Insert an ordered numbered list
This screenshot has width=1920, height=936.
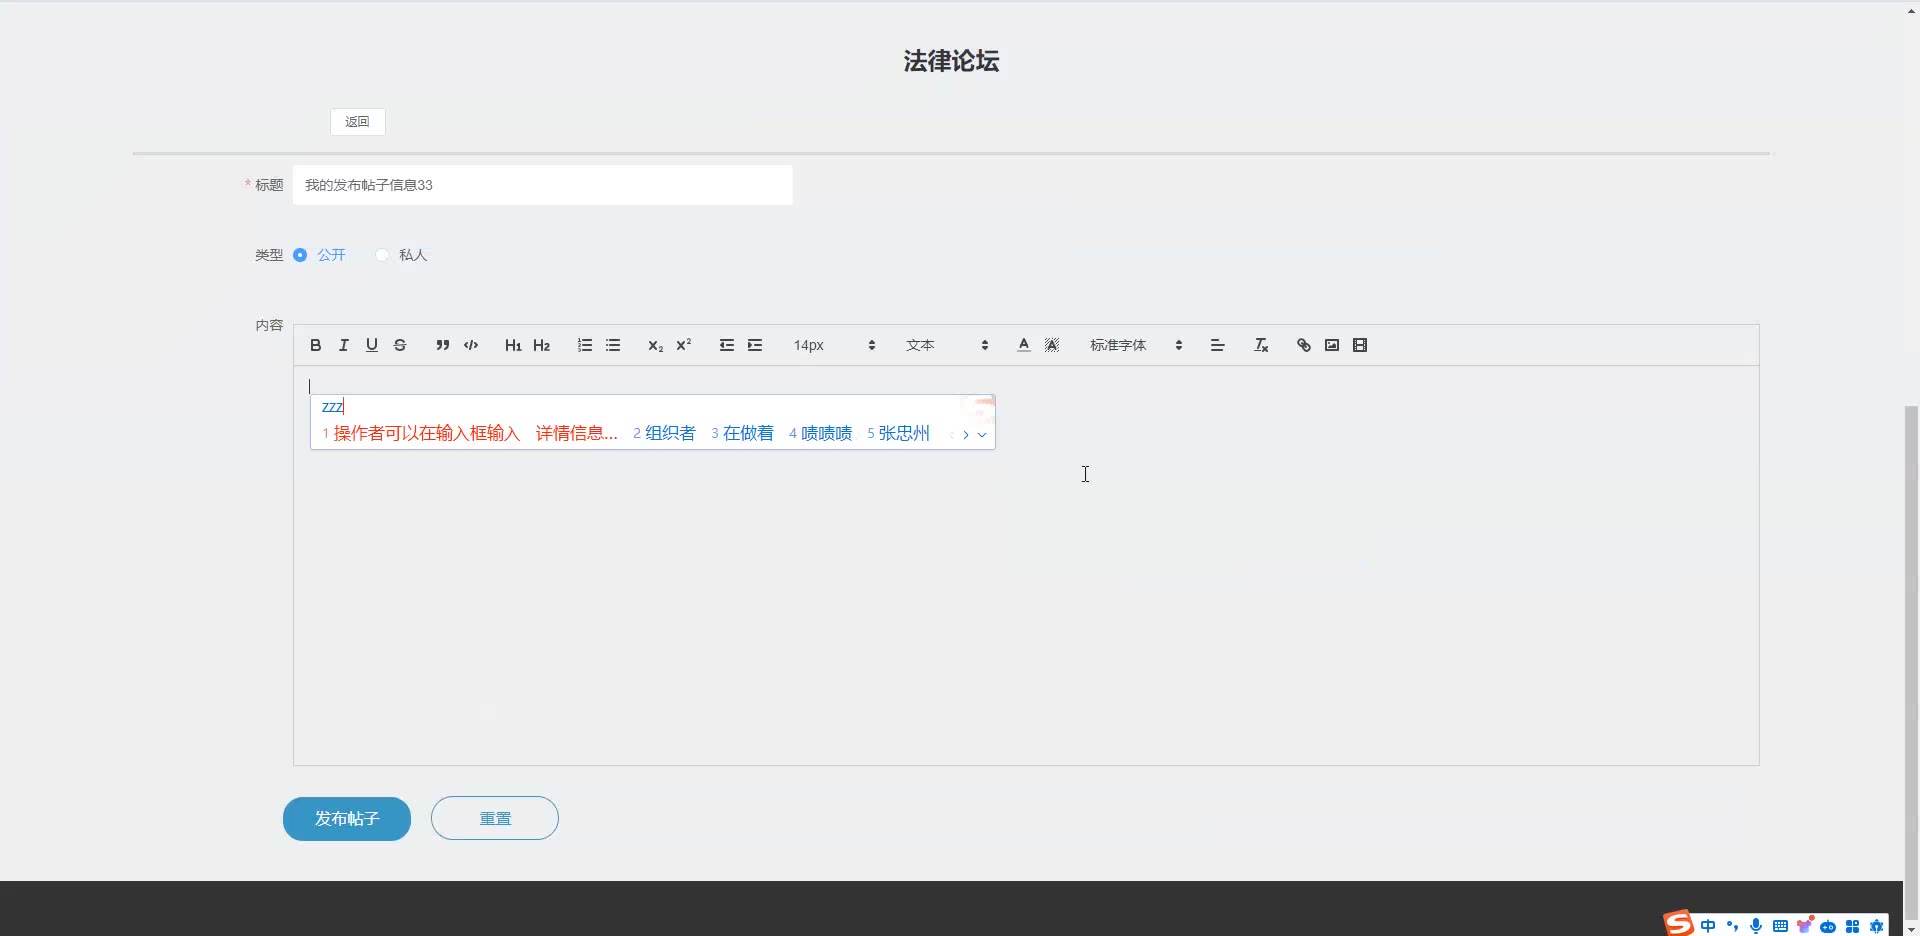585,345
